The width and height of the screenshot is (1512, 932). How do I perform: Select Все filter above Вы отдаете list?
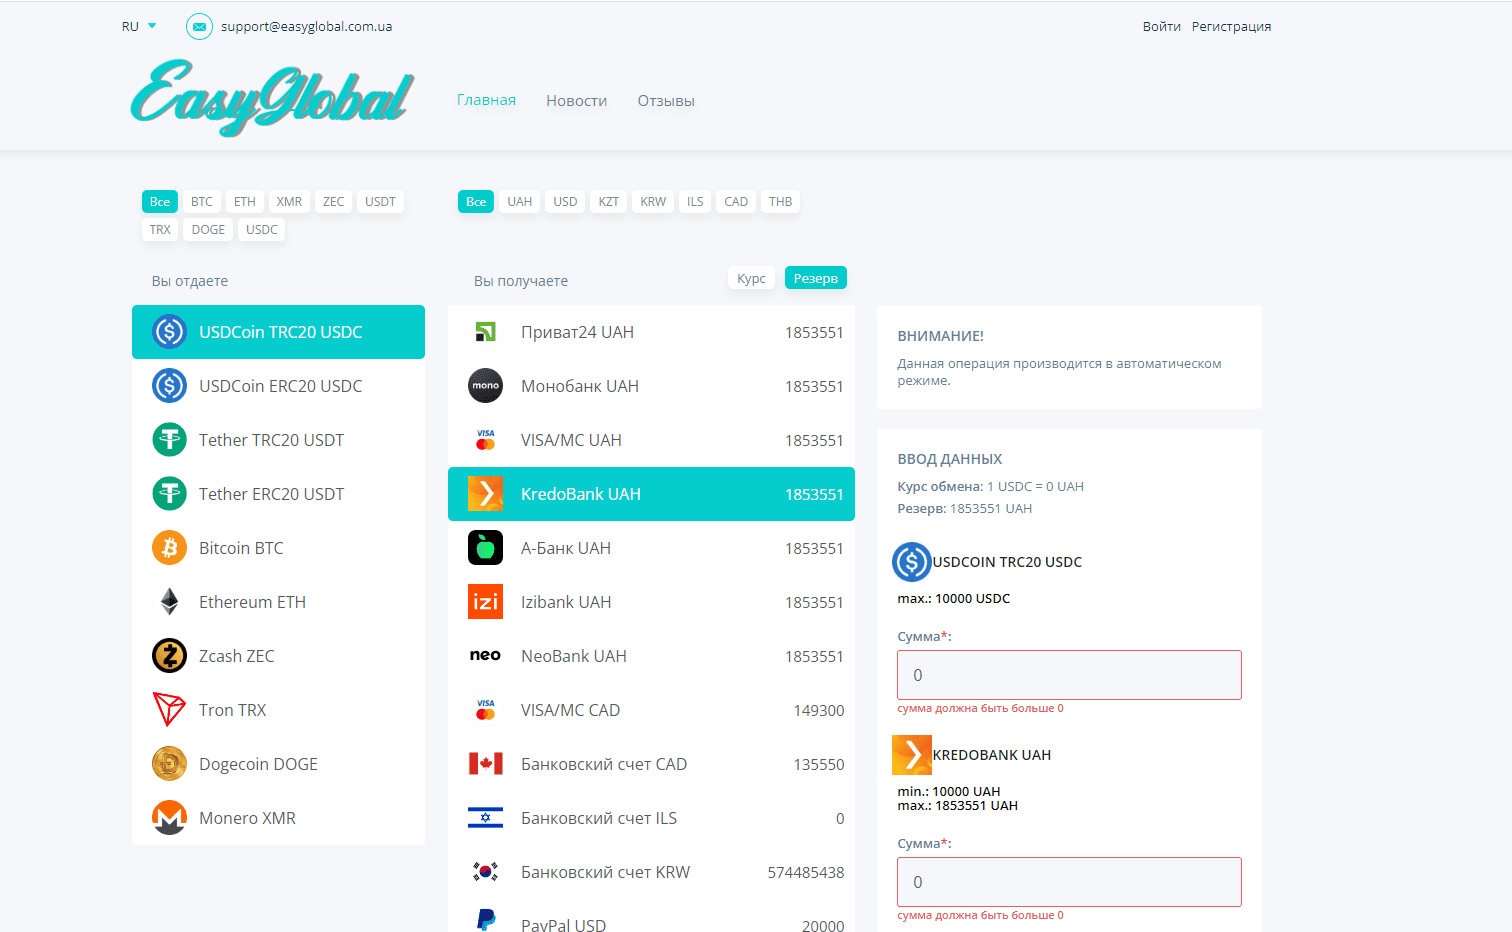click(x=160, y=201)
